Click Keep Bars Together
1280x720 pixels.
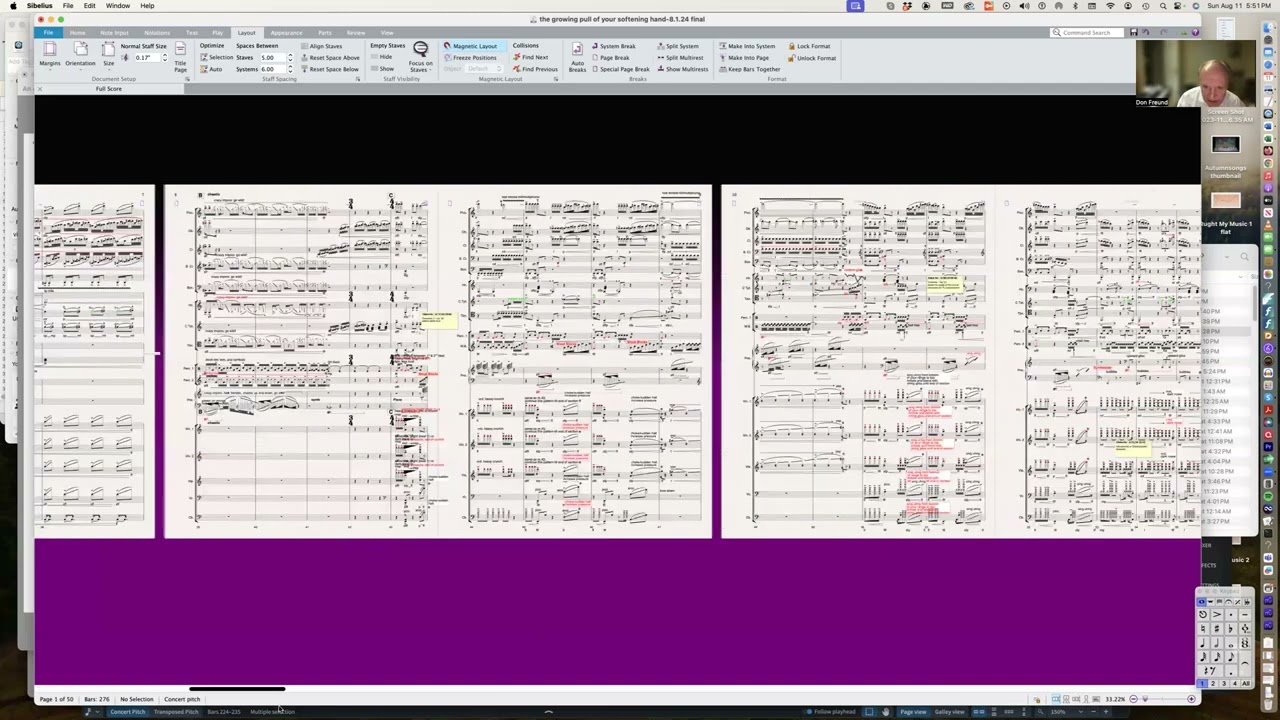pos(750,69)
